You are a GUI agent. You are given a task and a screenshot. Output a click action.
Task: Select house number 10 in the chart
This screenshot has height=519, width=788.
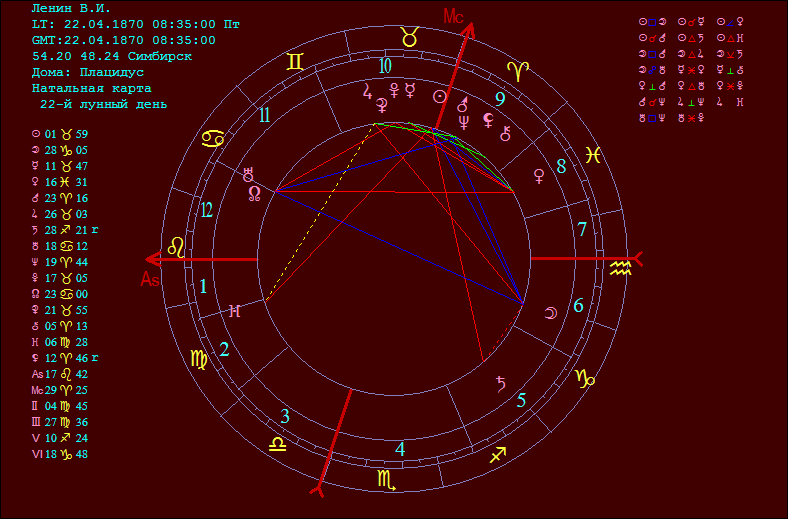point(385,67)
